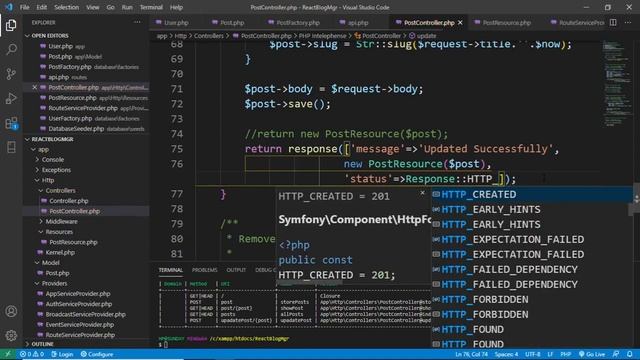This screenshot has width=640, height=360.
Task: Select HTTP_CREATED suggestion in autocomplete list
Action: (x=532, y=194)
